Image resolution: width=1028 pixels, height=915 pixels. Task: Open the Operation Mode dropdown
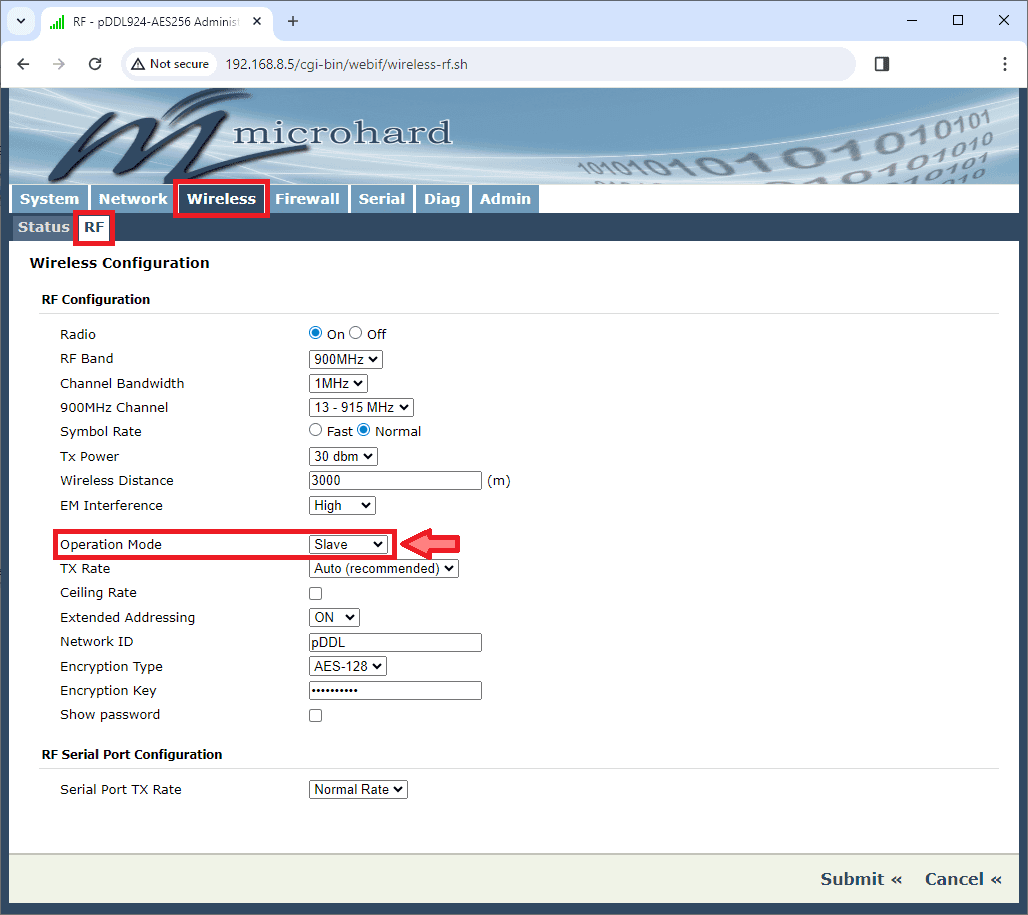348,544
